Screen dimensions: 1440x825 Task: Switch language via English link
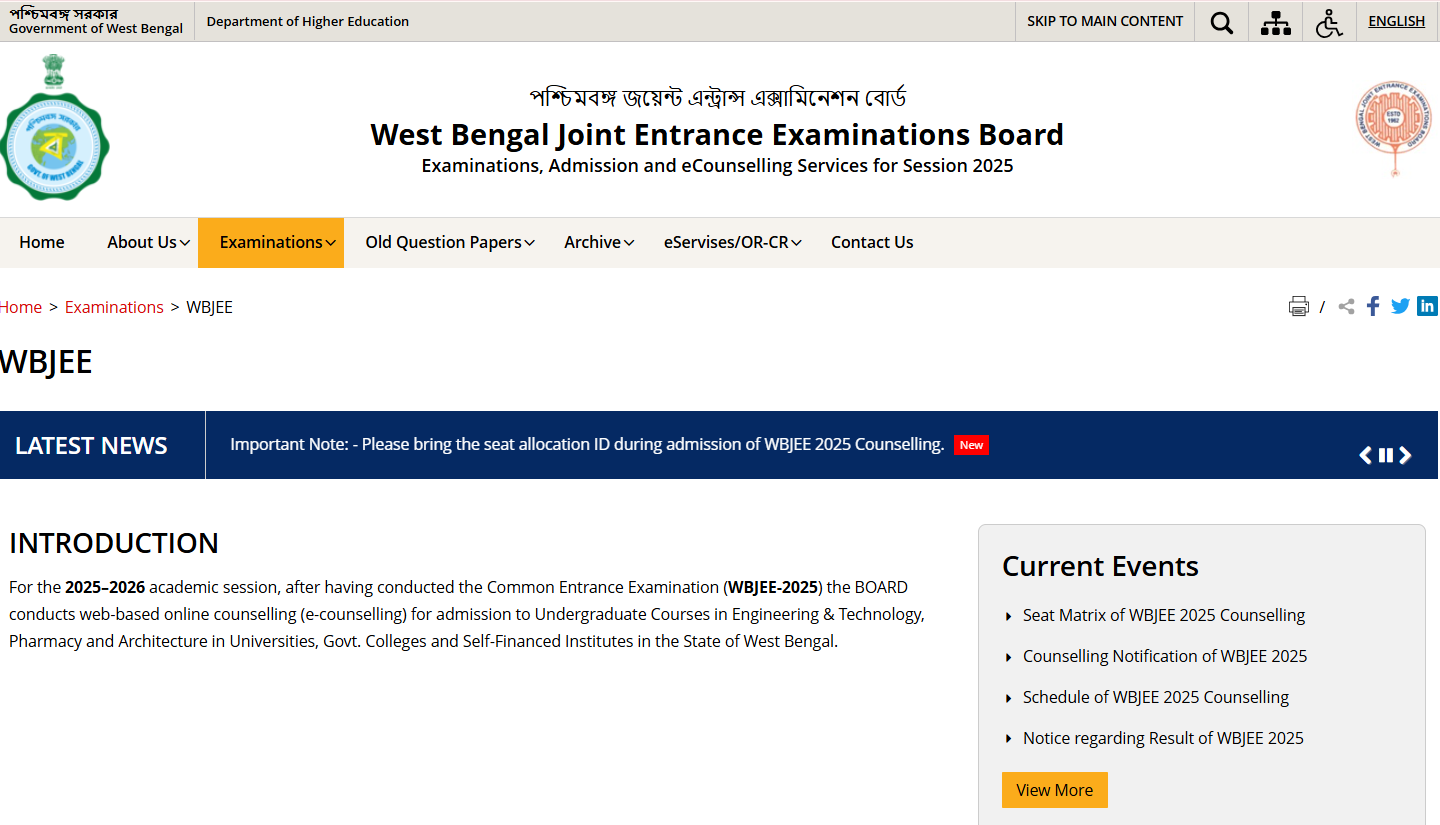click(x=1396, y=21)
